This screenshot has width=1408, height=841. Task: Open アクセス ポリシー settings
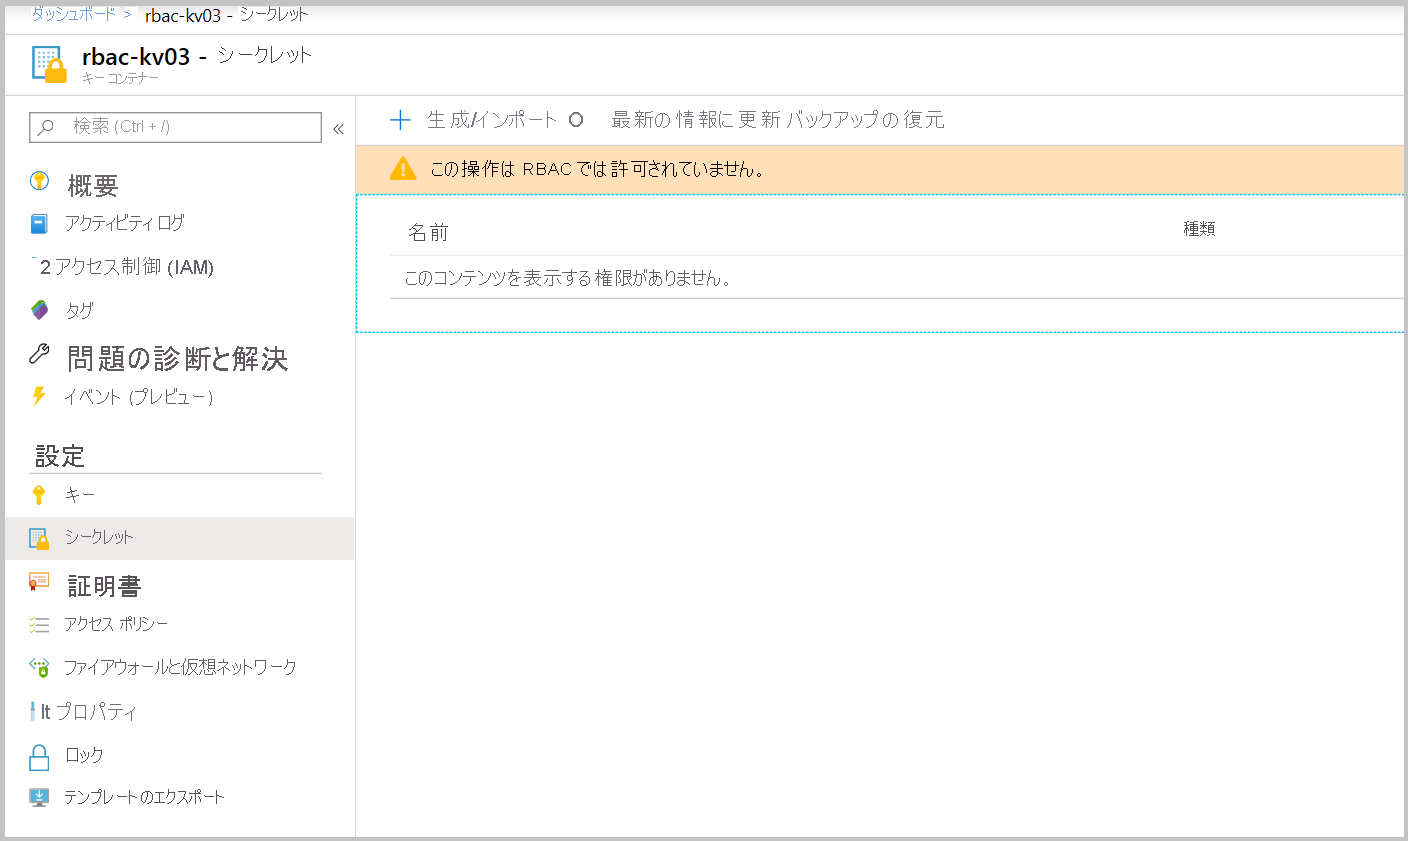(116, 624)
